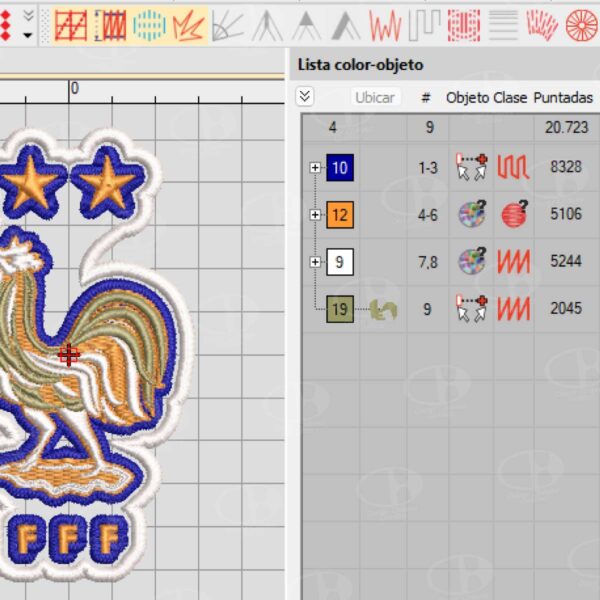Click the 0 mark on the horizontal ruler

click(75, 88)
